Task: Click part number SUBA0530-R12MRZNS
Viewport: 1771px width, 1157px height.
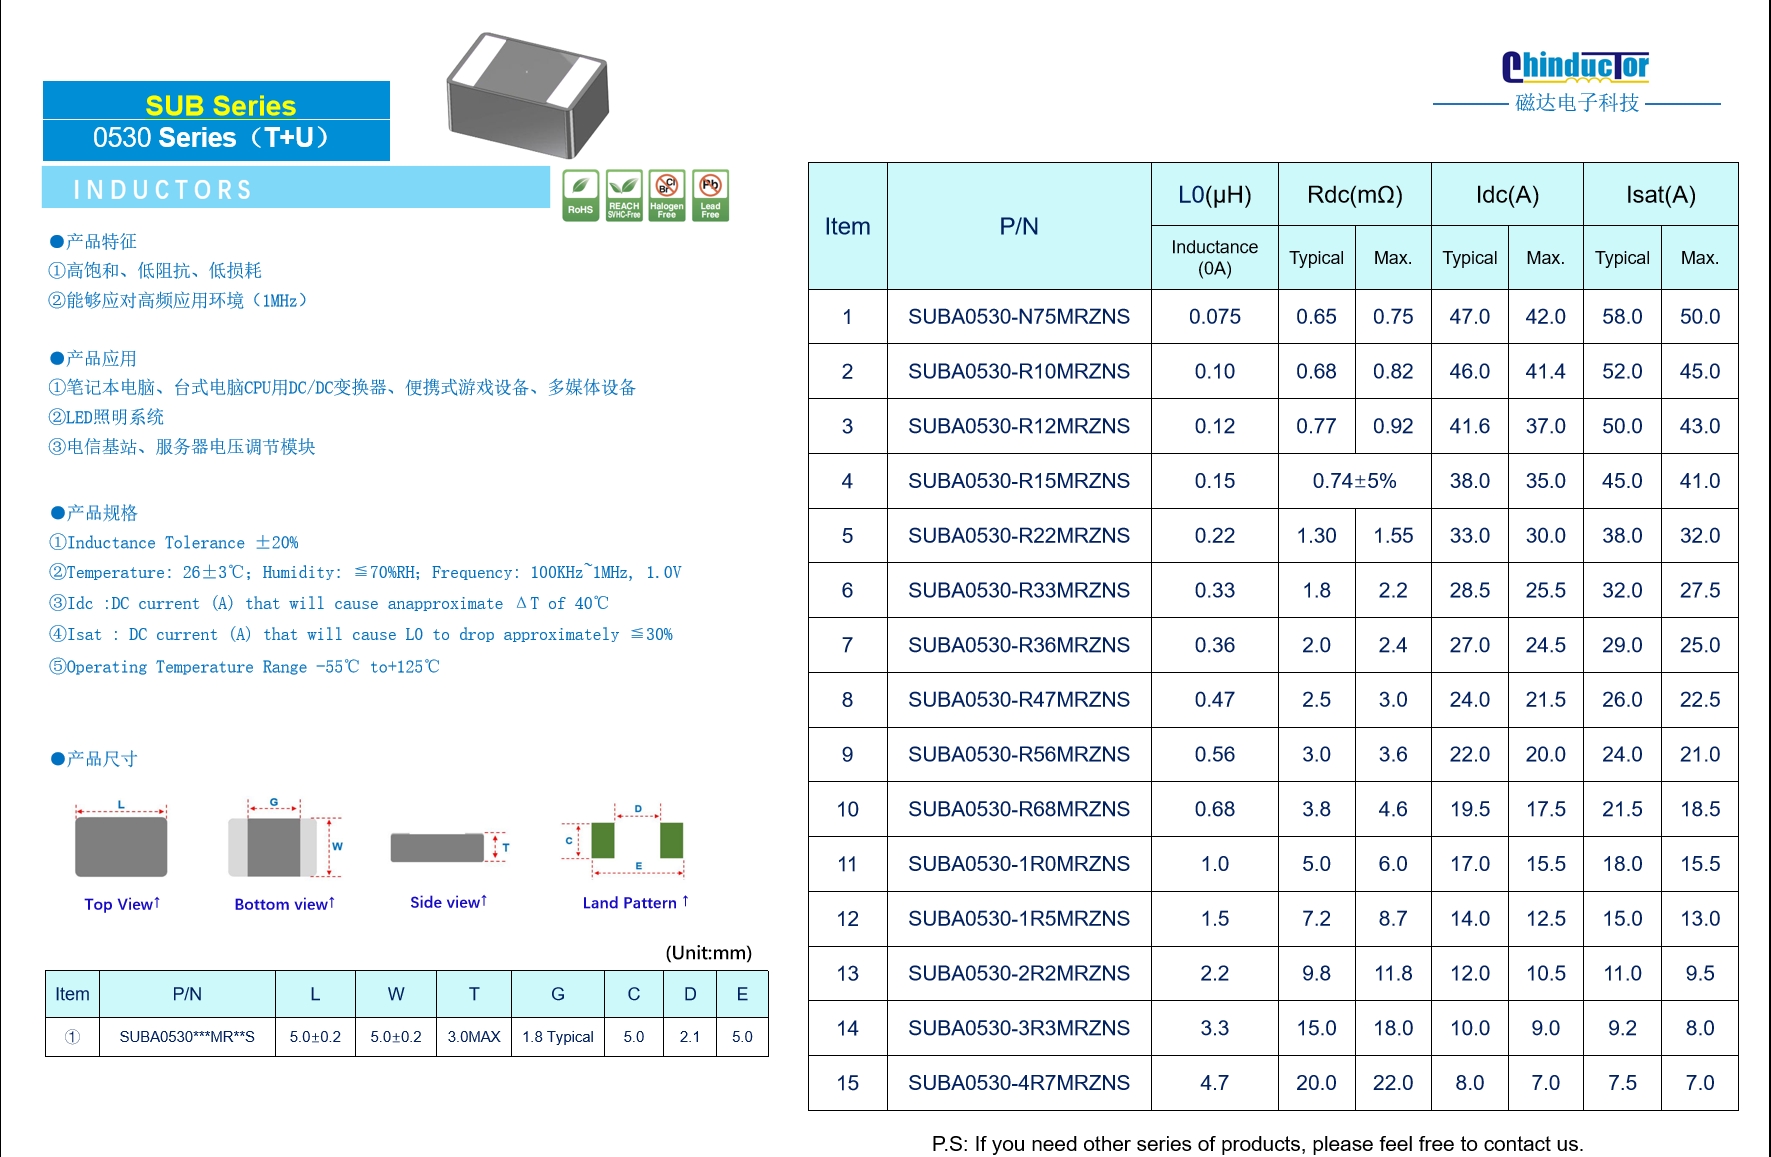Action: [x=1019, y=427]
